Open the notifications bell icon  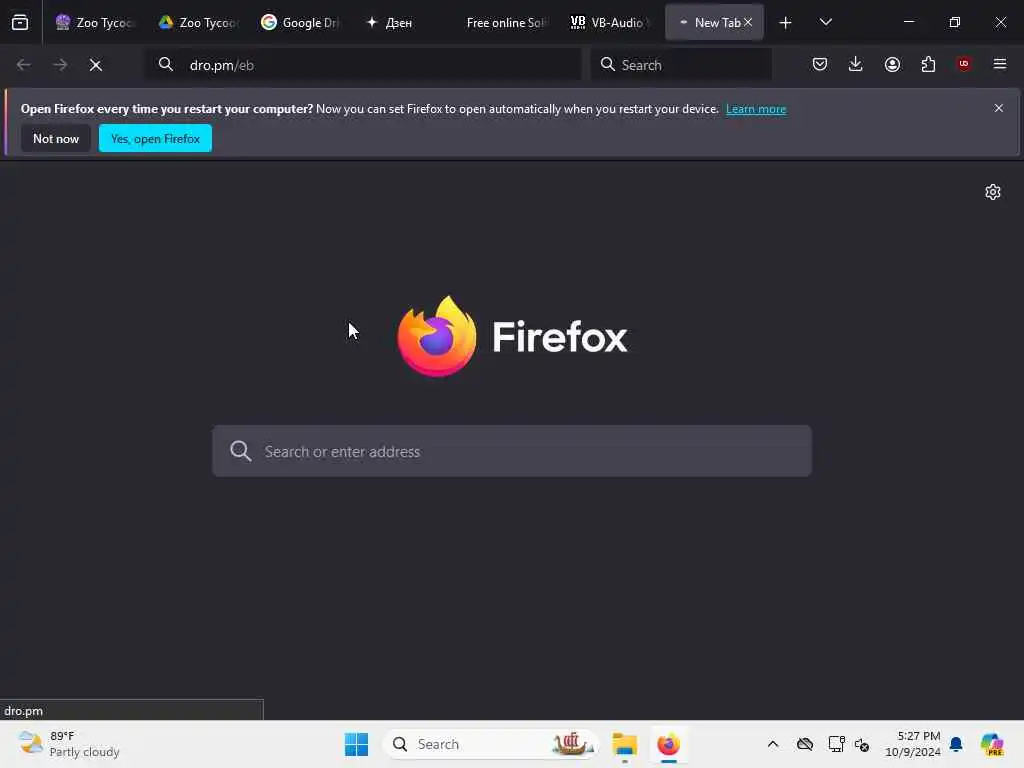[x=956, y=744]
